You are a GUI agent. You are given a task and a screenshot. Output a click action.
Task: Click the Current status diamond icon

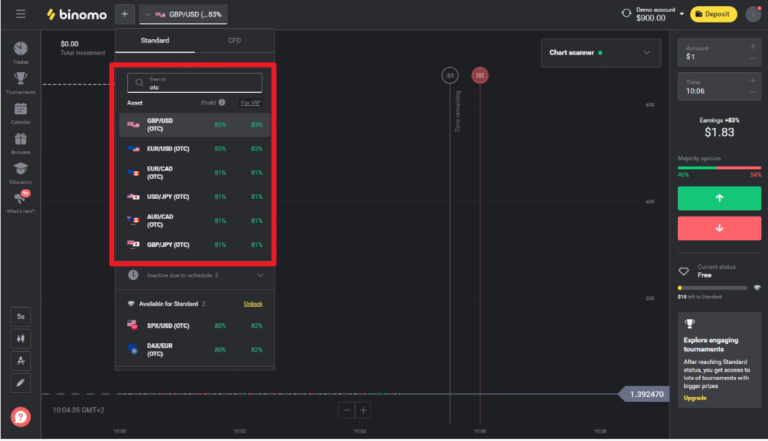(684, 271)
